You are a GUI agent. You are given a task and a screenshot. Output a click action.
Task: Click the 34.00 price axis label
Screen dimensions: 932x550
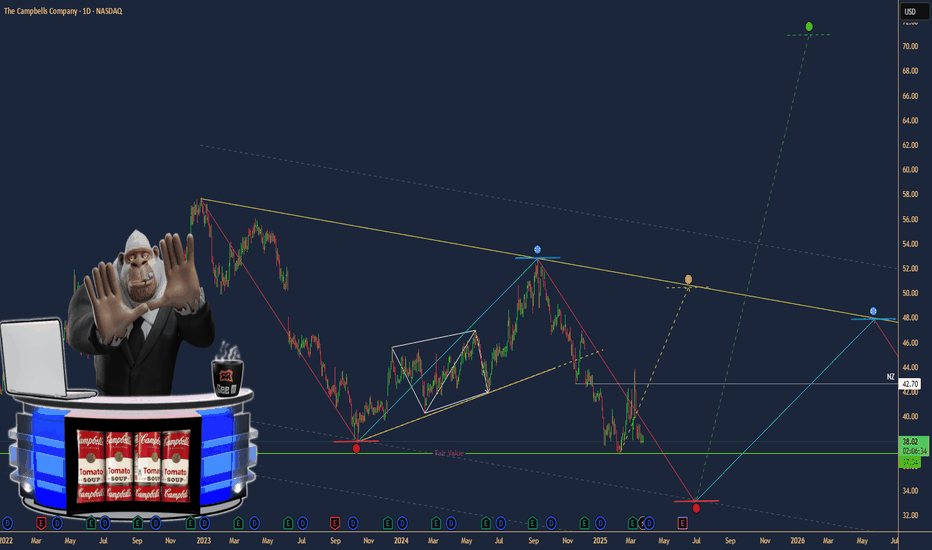tap(910, 491)
